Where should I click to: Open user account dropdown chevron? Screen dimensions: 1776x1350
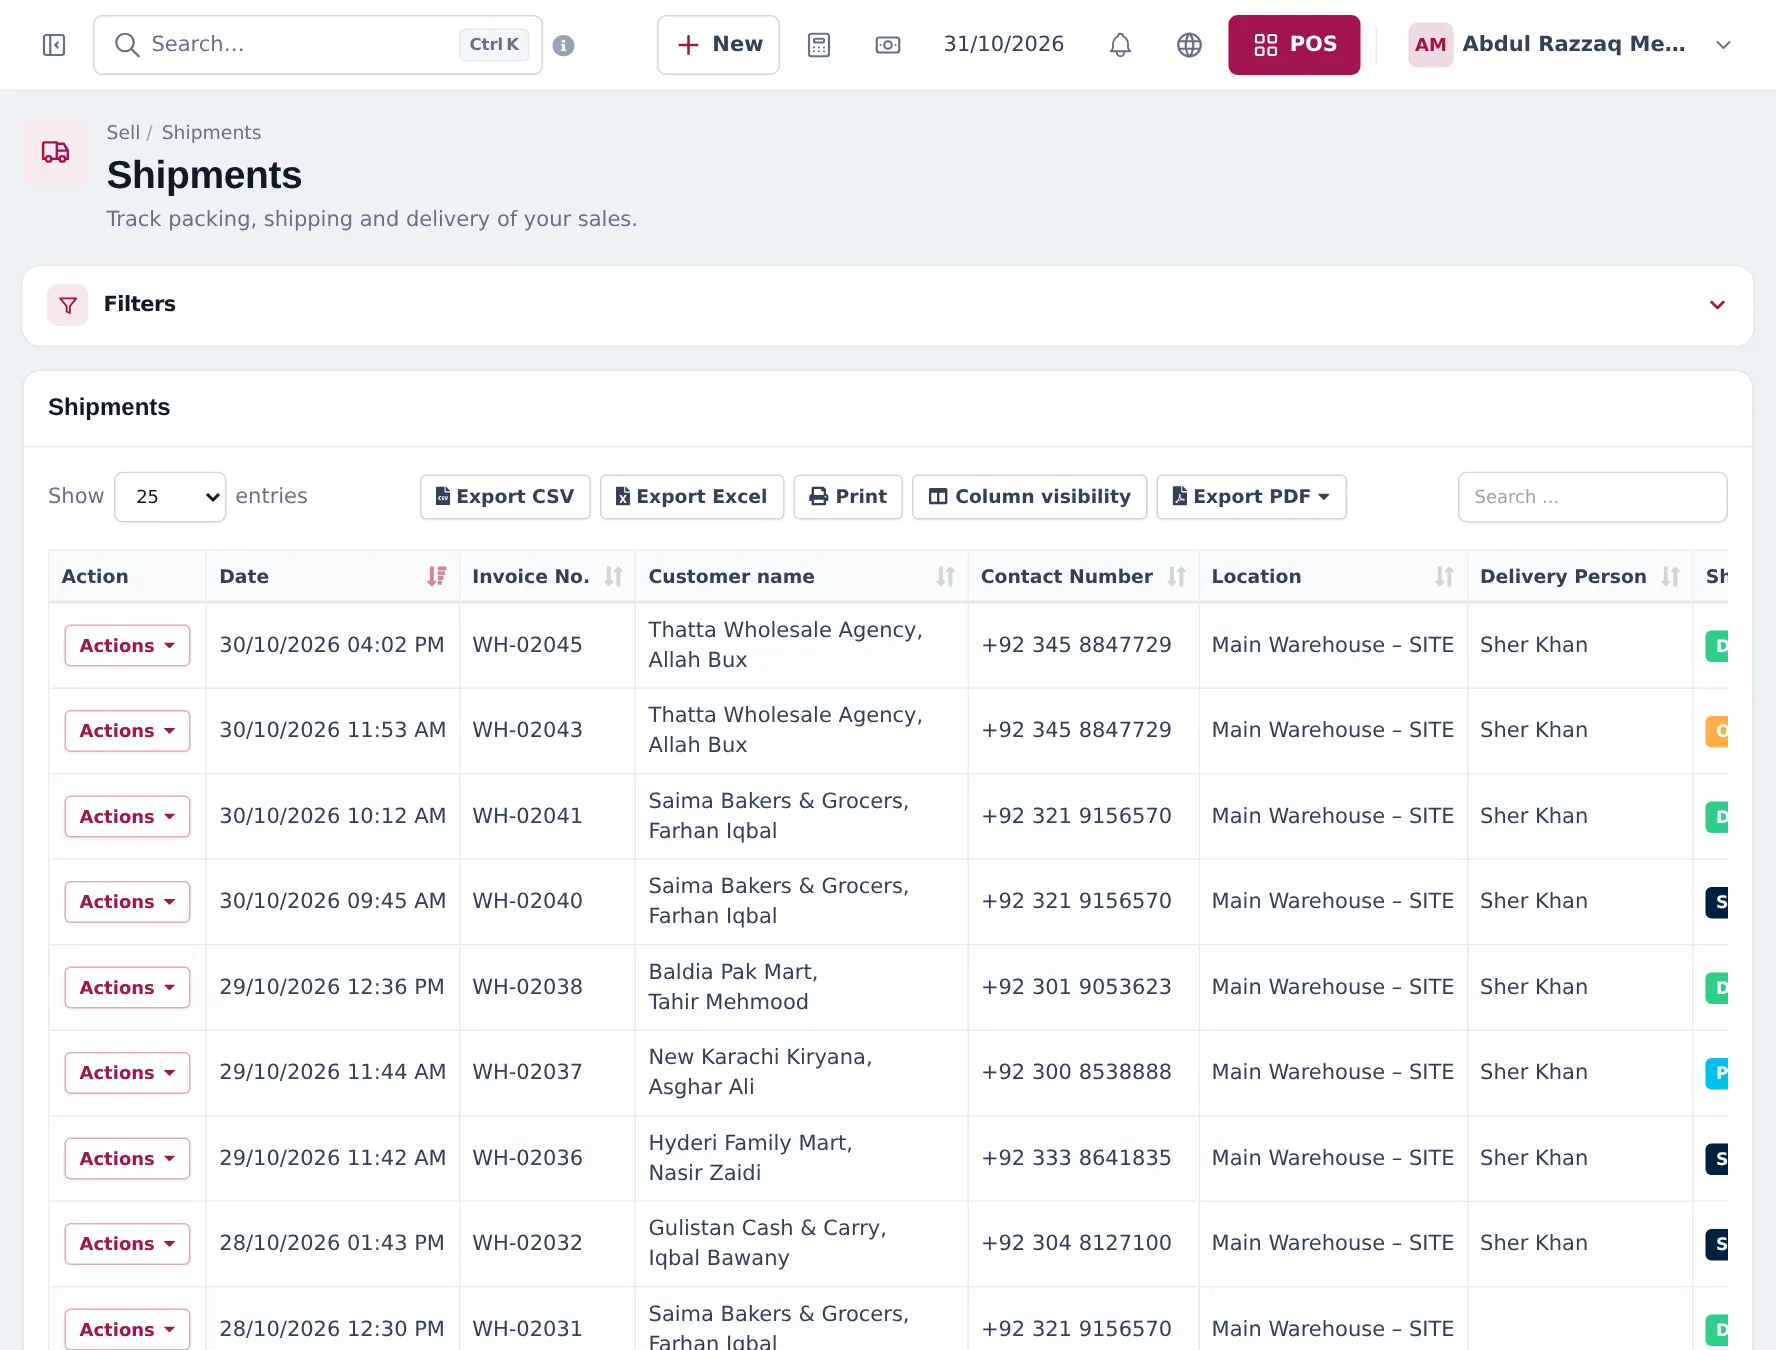click(x=1723, y=45)
